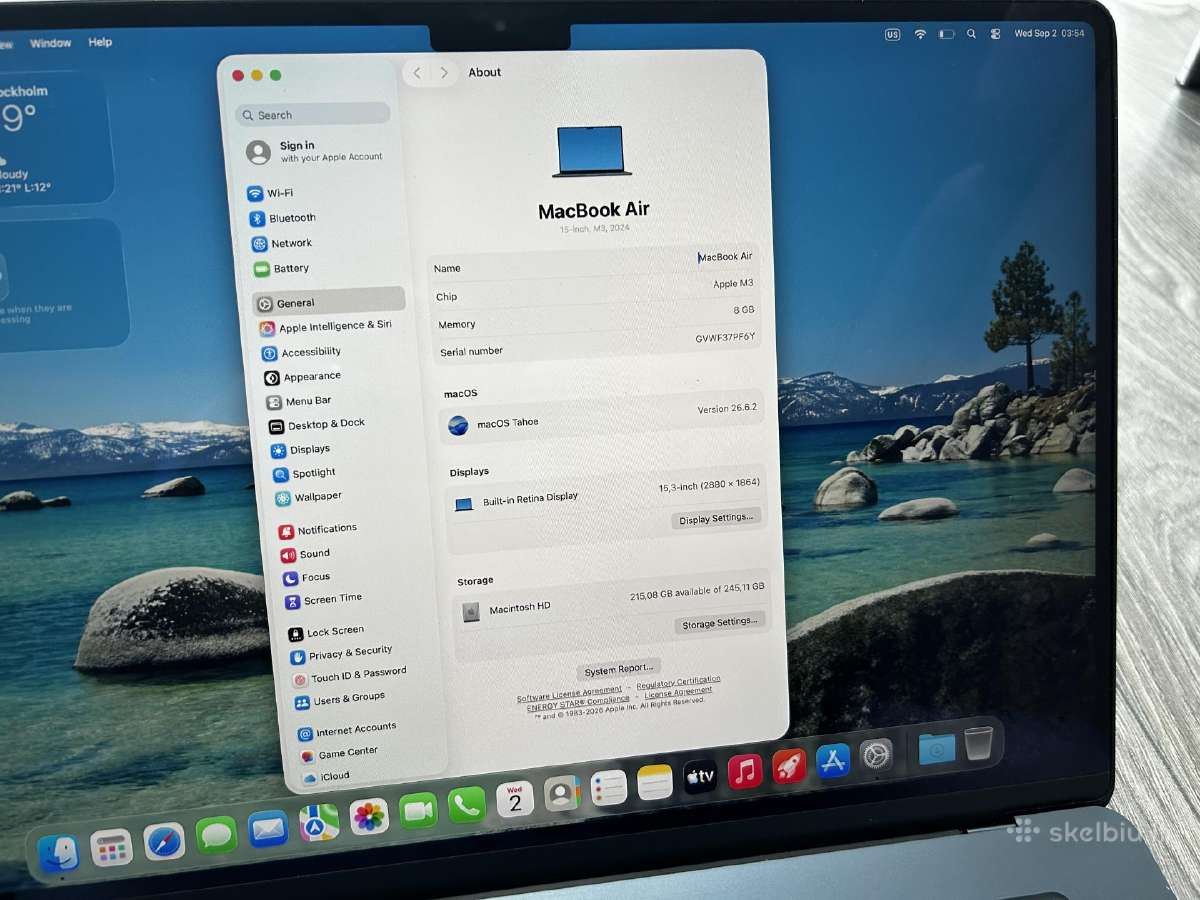
Task: Open the Window menu
Action: point(51,43)
